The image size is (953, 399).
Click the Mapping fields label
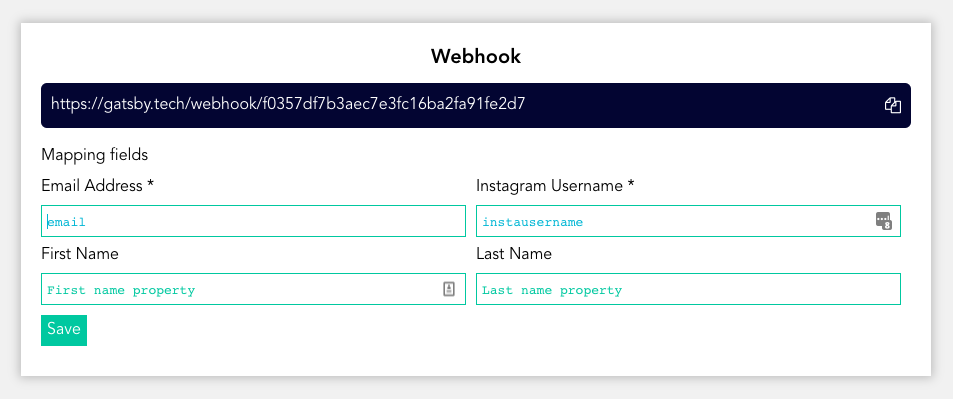(x=95, y=155)
